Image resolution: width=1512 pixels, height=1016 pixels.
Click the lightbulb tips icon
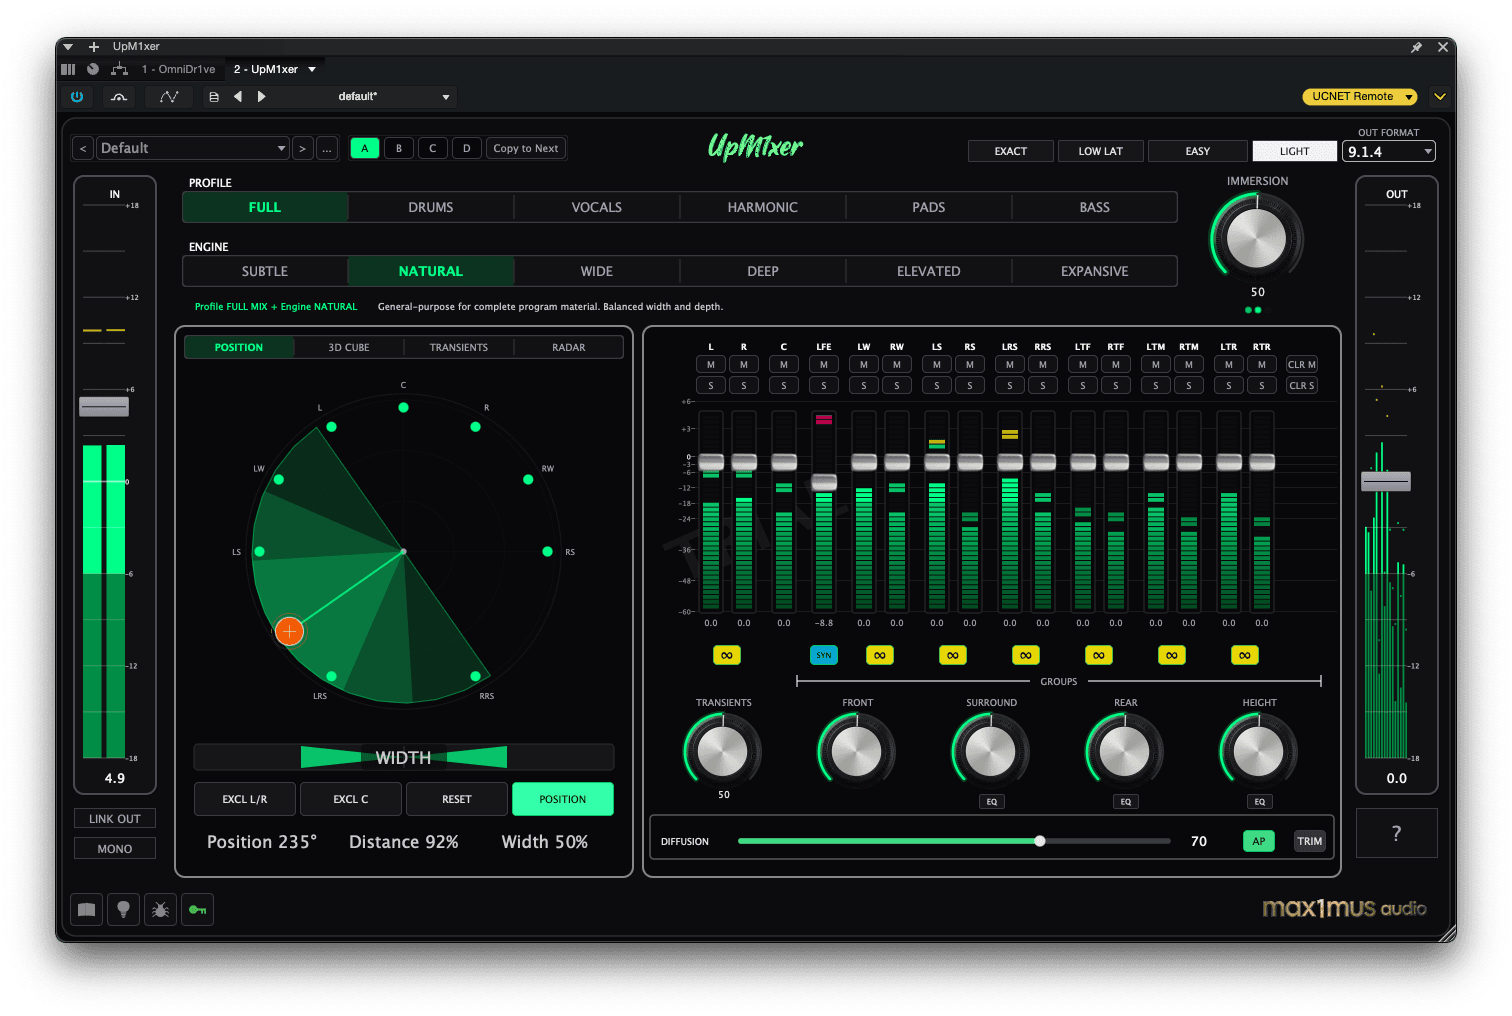click(124, 910)
